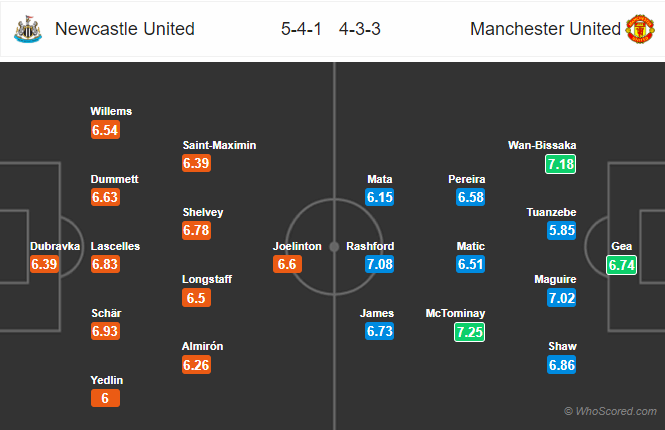
Task: Click Schär's orange 6.93 rating badge
Action: click(x=105, y=331)
